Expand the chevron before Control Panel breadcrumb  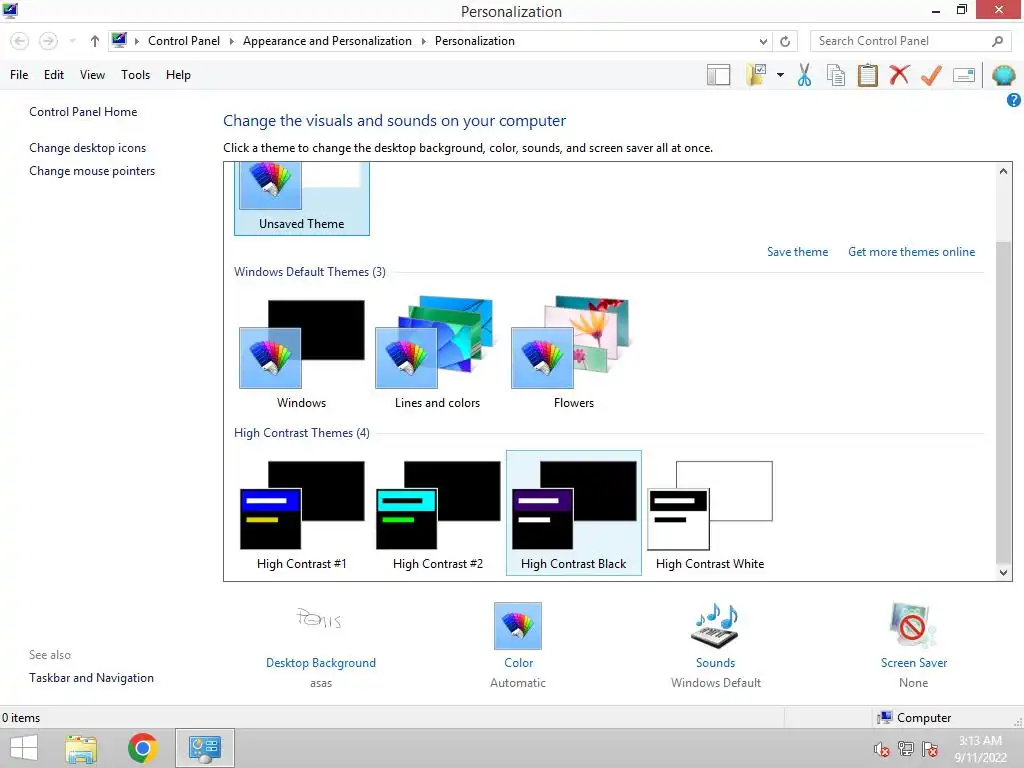pyautogui.click(x=136, y=41)
